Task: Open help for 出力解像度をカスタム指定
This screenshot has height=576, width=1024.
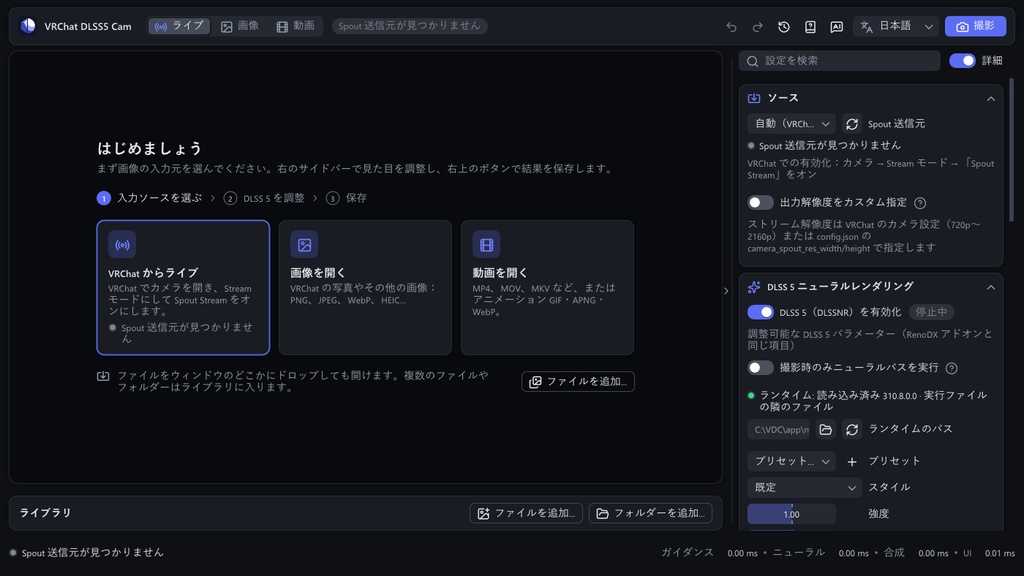Action: [920, 203]
